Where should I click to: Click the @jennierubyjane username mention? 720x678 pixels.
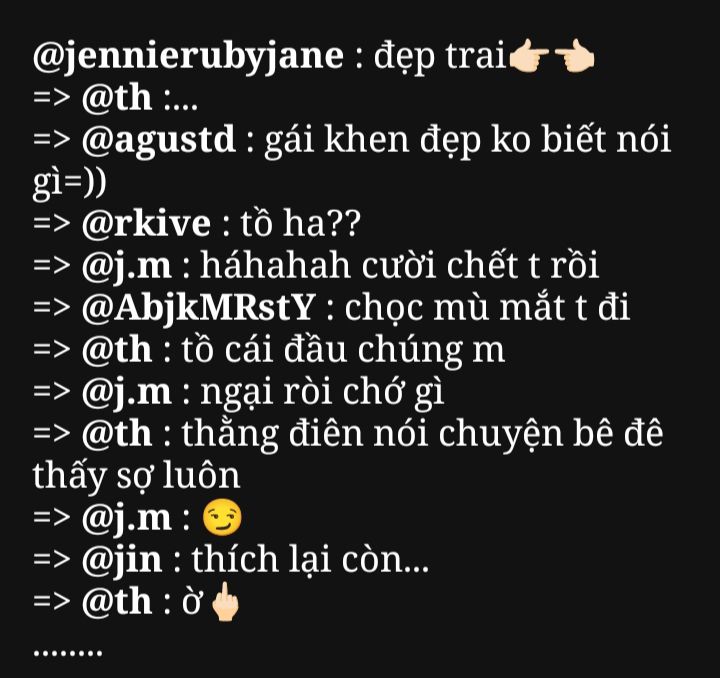click(x=188, y=57)
